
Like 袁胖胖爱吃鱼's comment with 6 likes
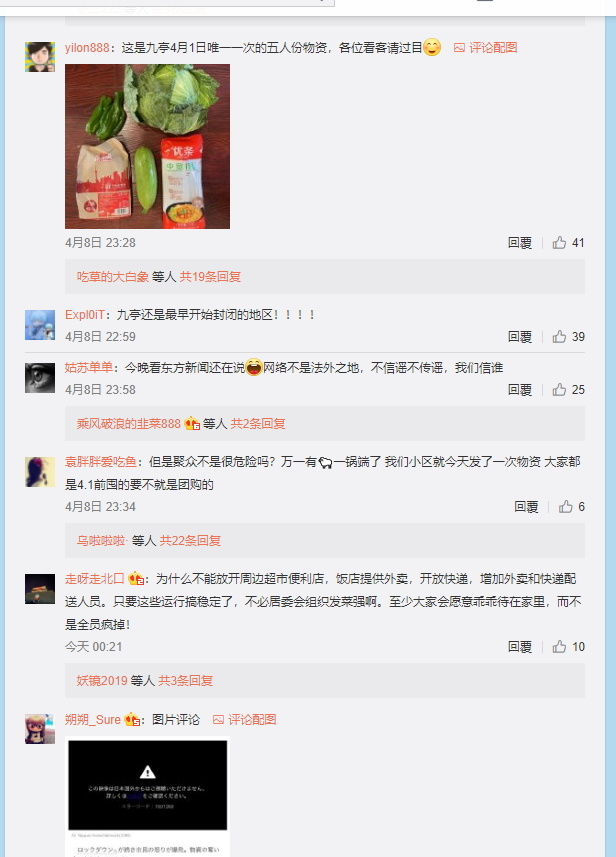point(566,507)
